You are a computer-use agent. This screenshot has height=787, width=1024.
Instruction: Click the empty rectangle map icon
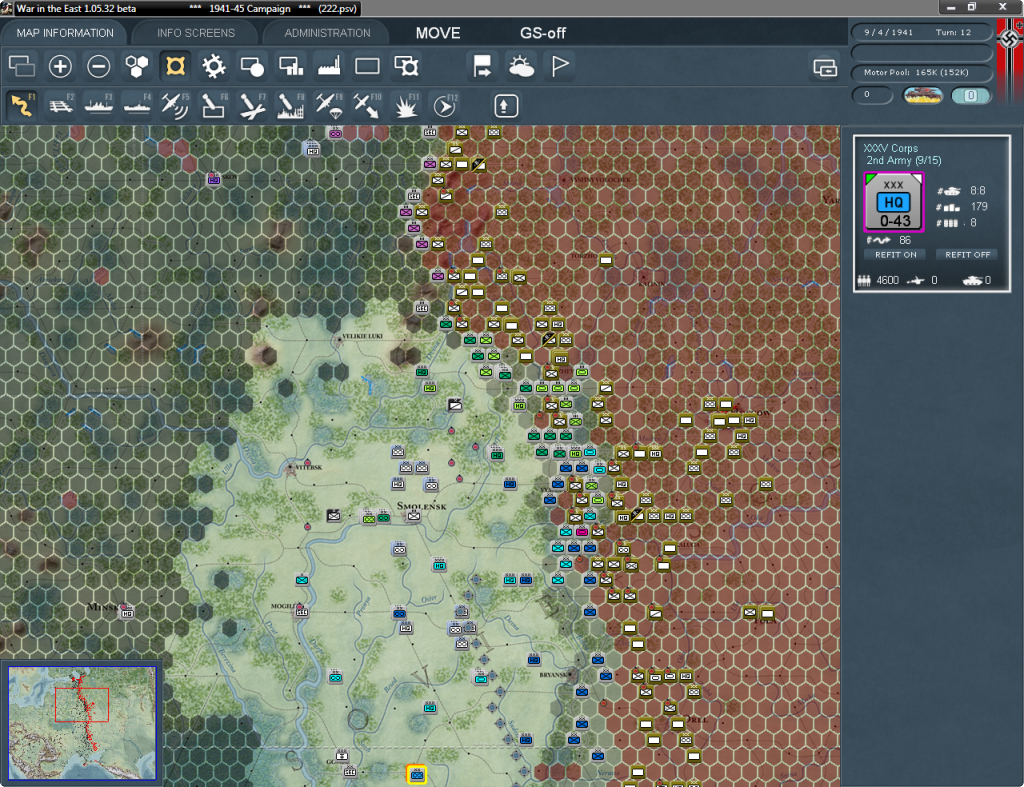click(x=367, y=66)
